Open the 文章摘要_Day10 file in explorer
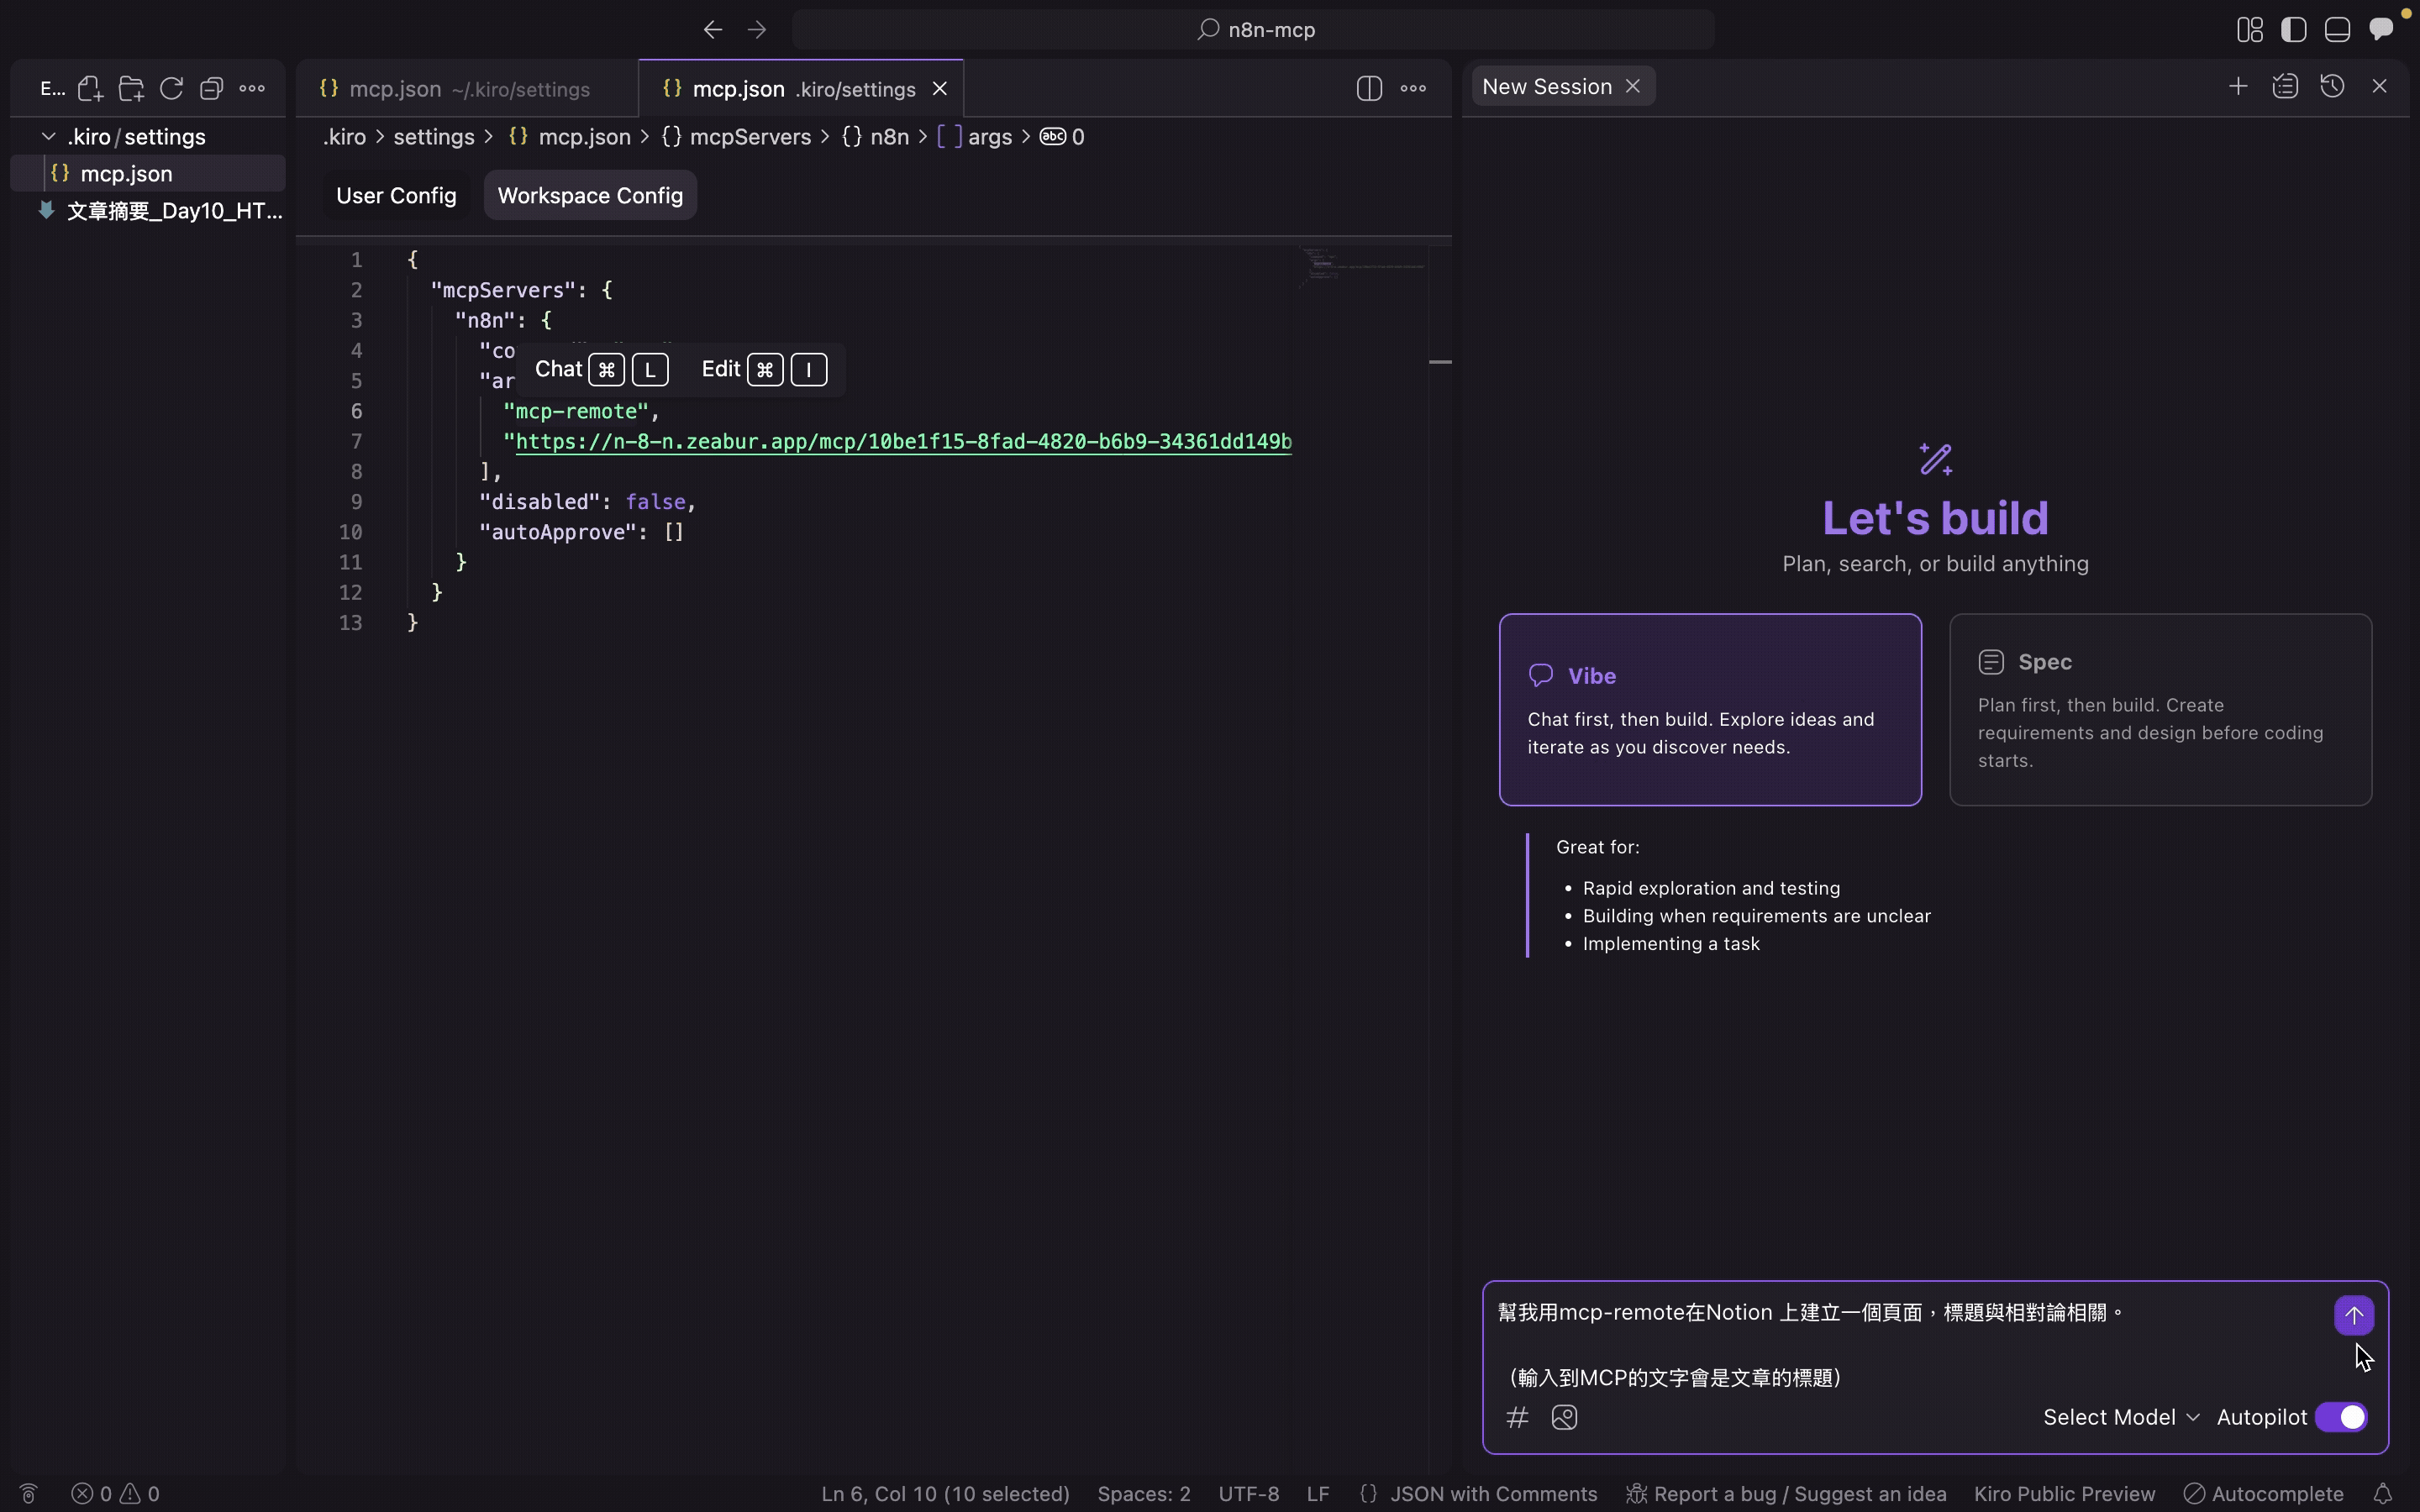The image size is (2420, 1512). [160, 210]
